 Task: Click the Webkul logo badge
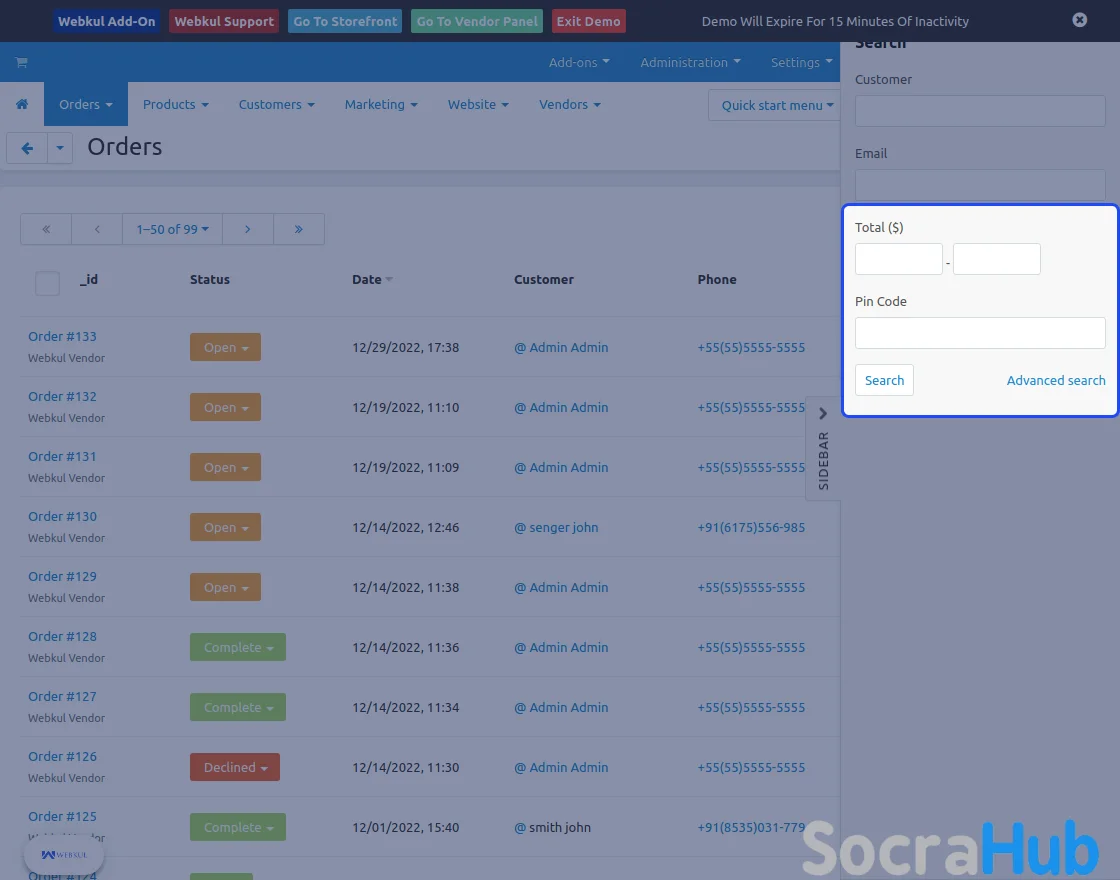click(64, 855)
